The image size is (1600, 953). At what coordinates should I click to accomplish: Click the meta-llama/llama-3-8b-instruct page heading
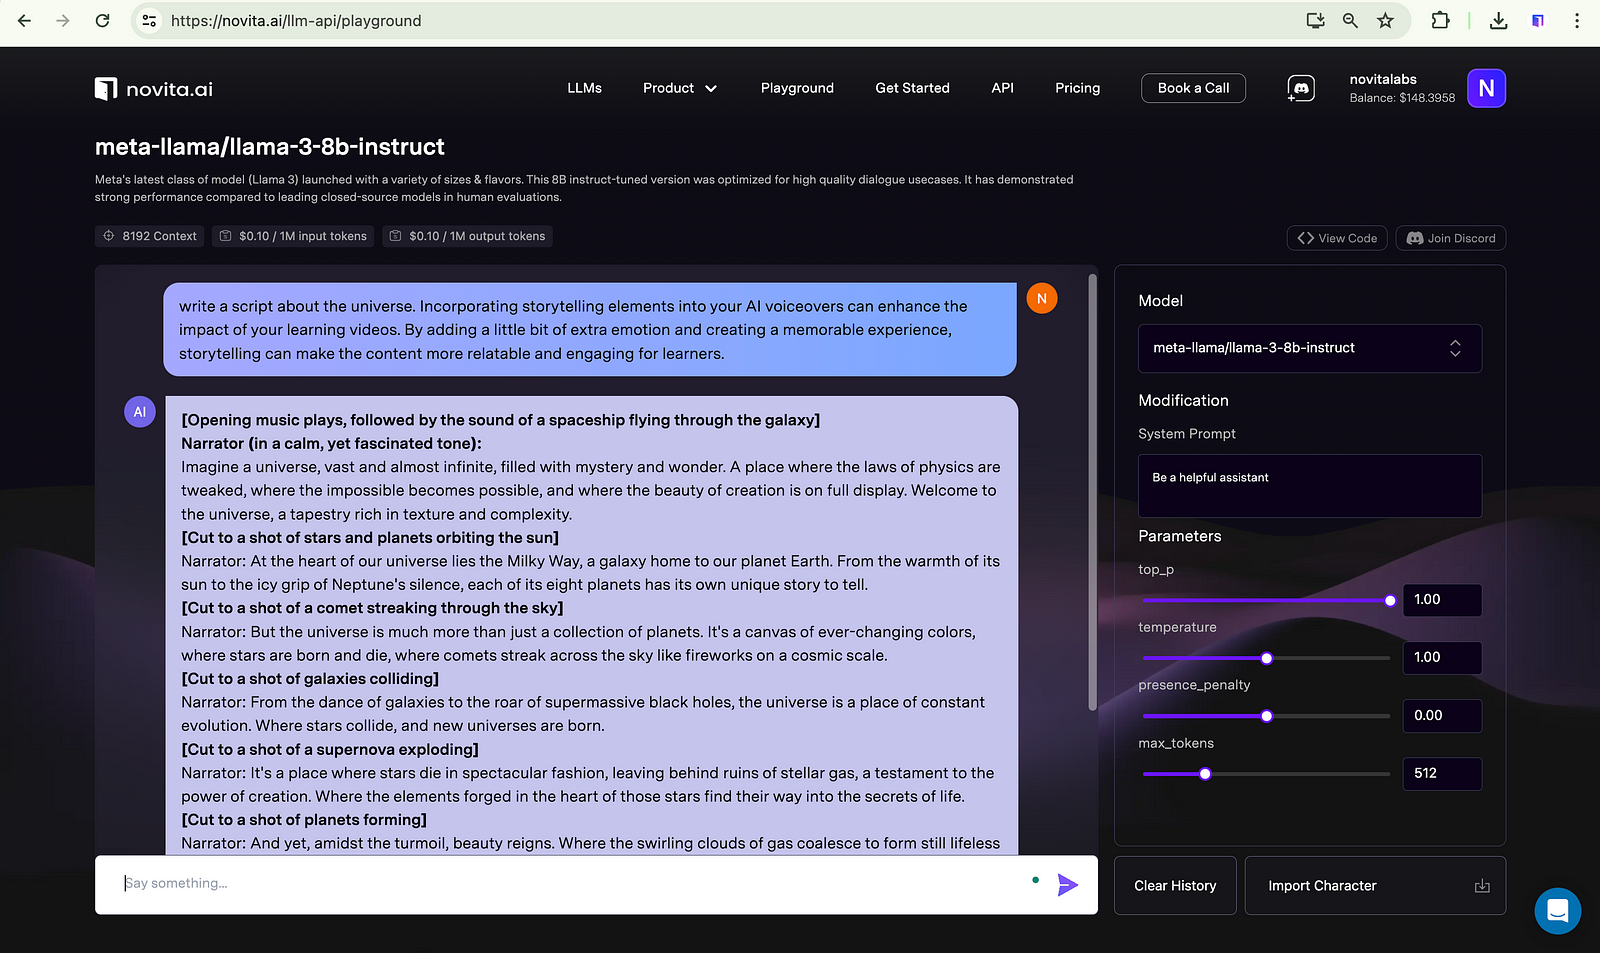[270, 147]
